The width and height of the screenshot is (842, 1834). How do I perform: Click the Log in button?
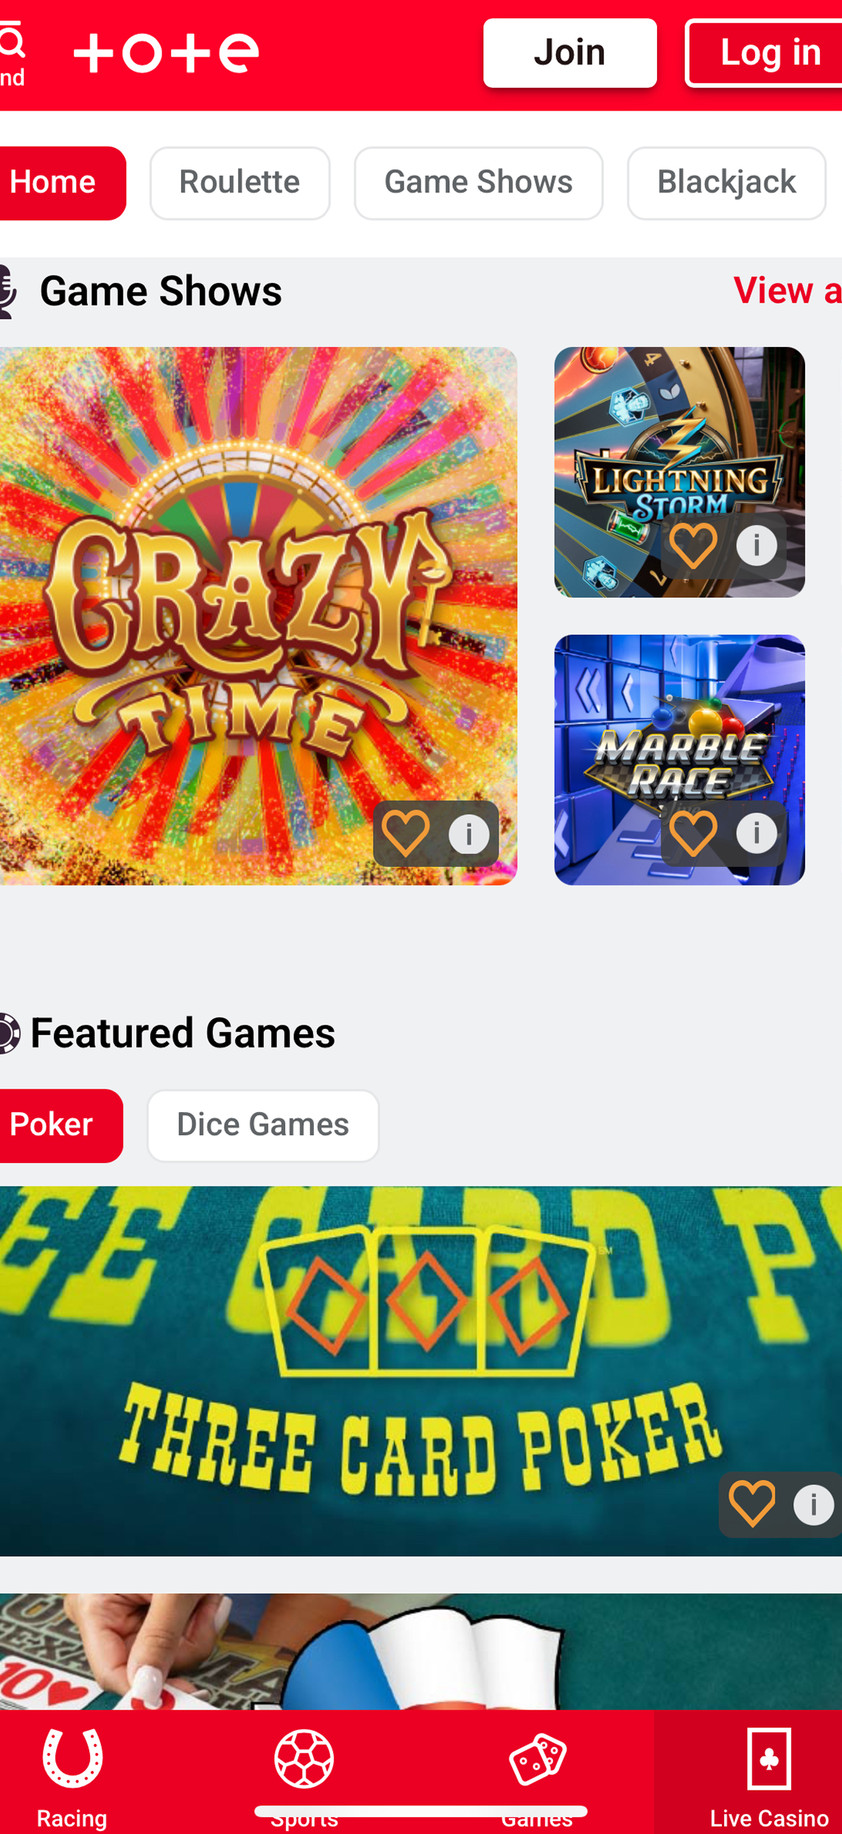point(765,53)
